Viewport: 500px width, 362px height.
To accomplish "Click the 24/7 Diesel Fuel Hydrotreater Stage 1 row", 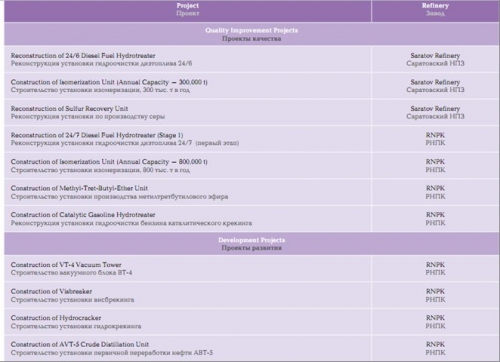I will coord(252,139).
